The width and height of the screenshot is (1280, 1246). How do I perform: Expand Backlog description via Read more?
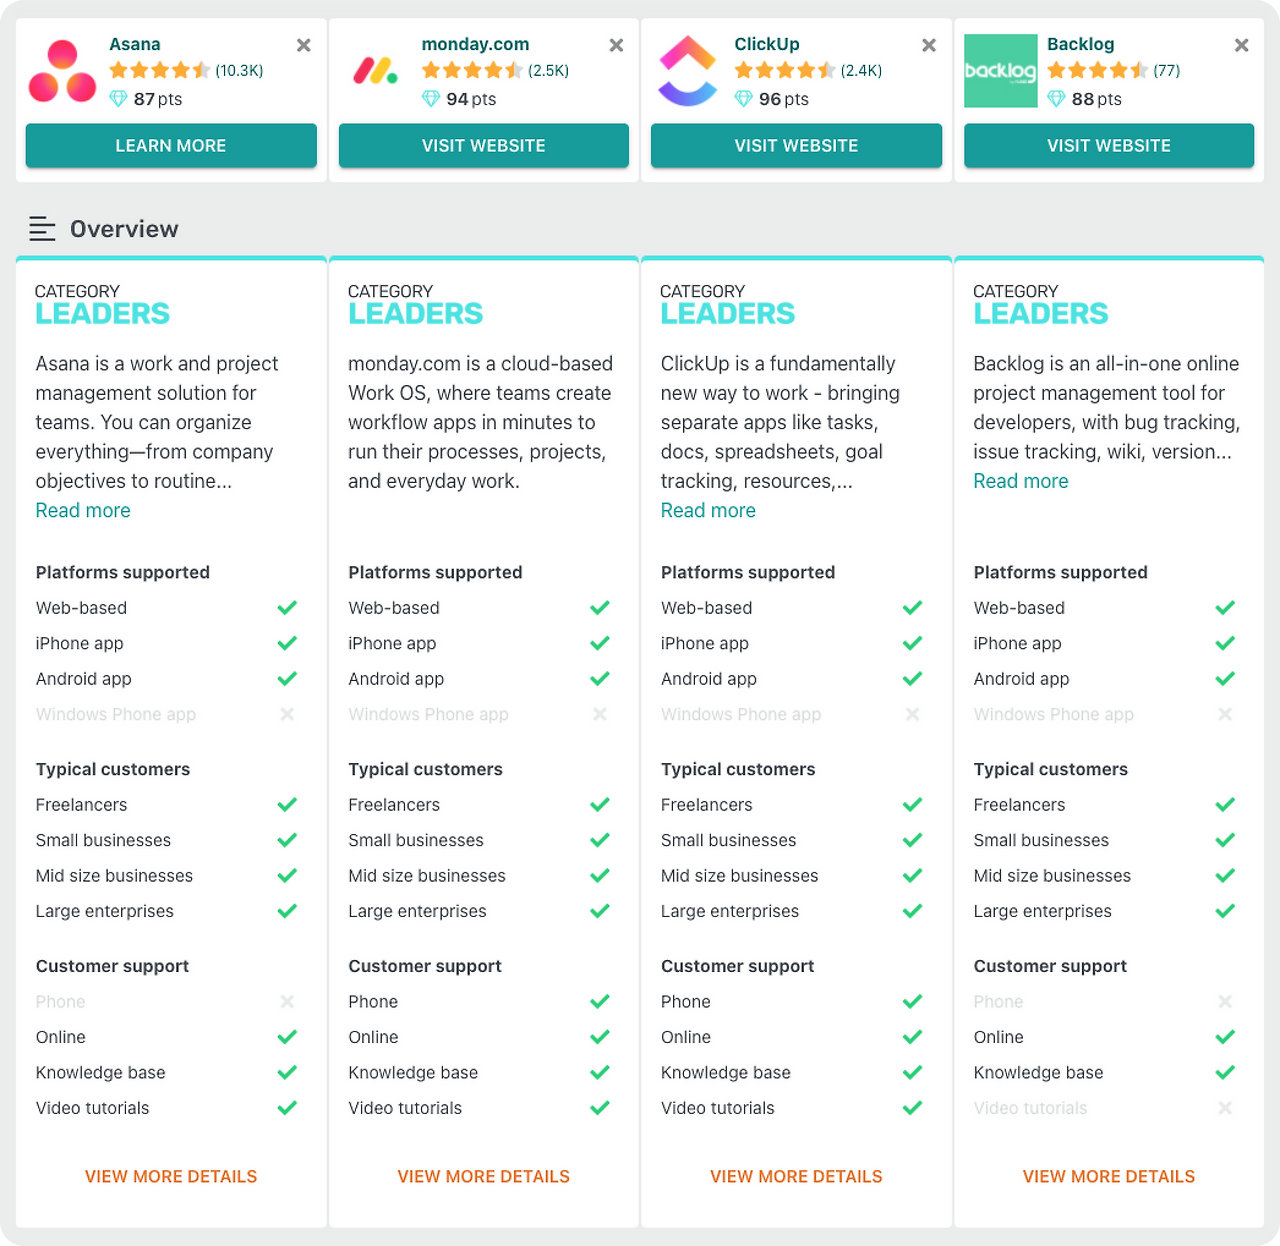pos(1021,481)
